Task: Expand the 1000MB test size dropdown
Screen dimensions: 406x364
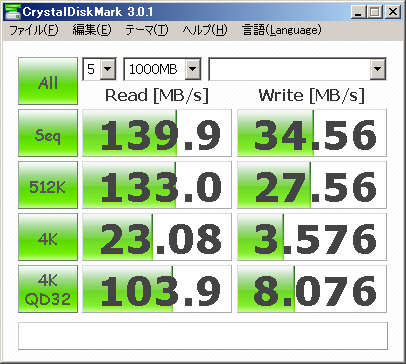Action: pyautogui.click(x=192, y=69)
